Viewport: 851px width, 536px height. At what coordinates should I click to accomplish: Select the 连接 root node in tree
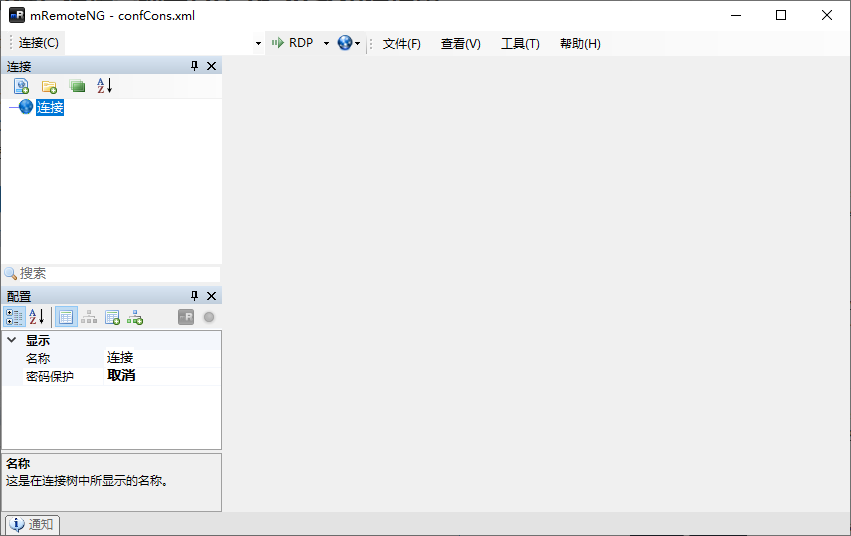coord(49,108)
